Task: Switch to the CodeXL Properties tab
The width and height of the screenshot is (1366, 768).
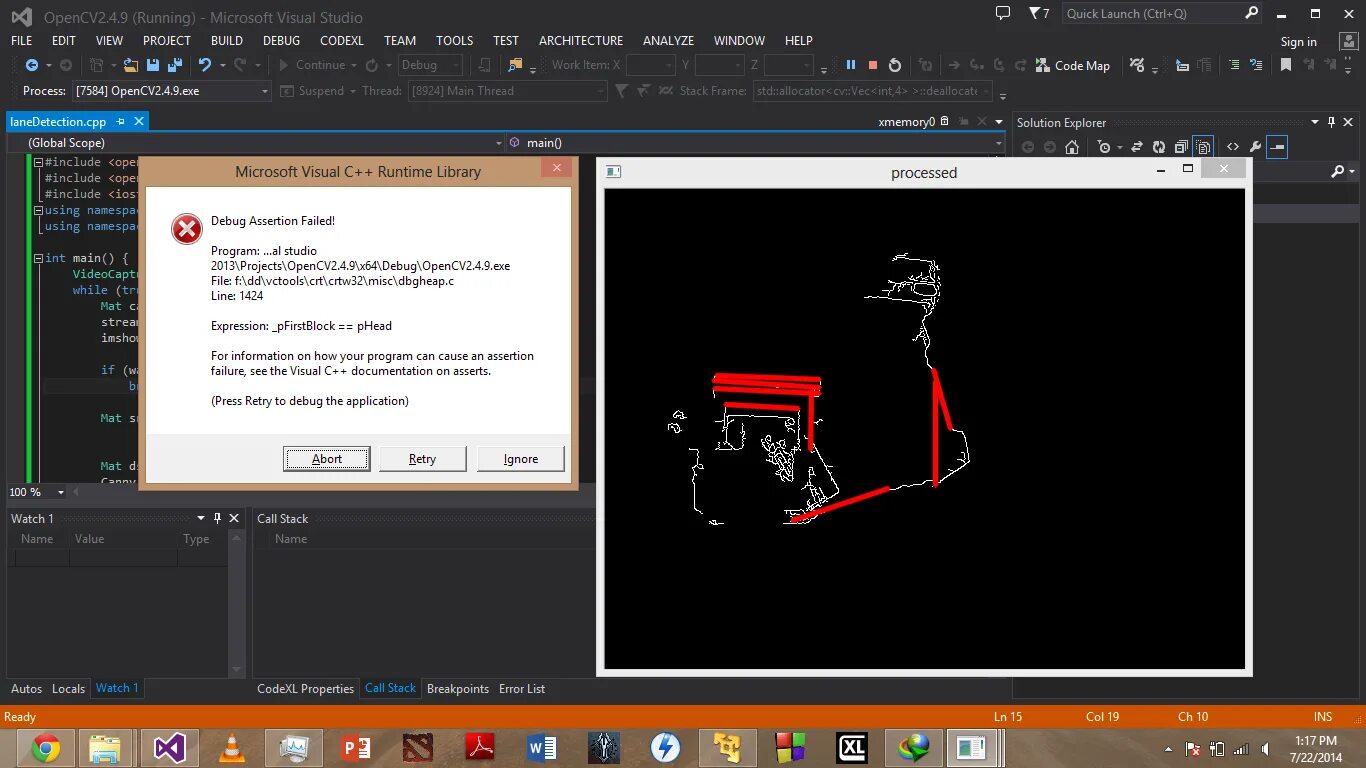Action: 305,689
